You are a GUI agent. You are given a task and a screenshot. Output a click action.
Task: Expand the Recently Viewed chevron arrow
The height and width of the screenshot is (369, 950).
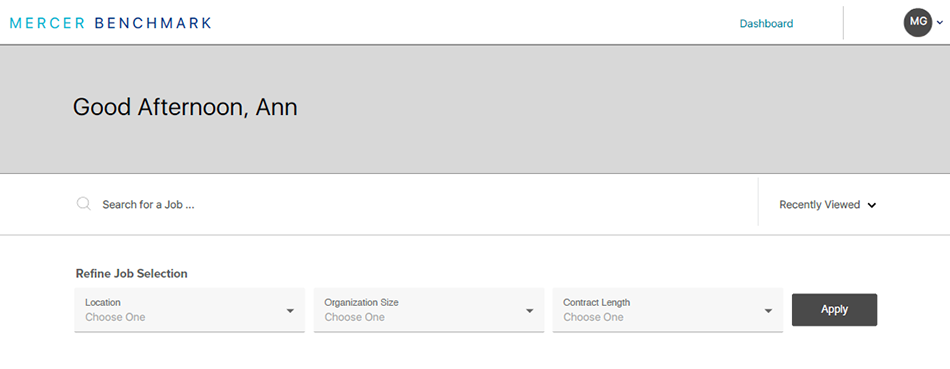click(x=871, y=205)
